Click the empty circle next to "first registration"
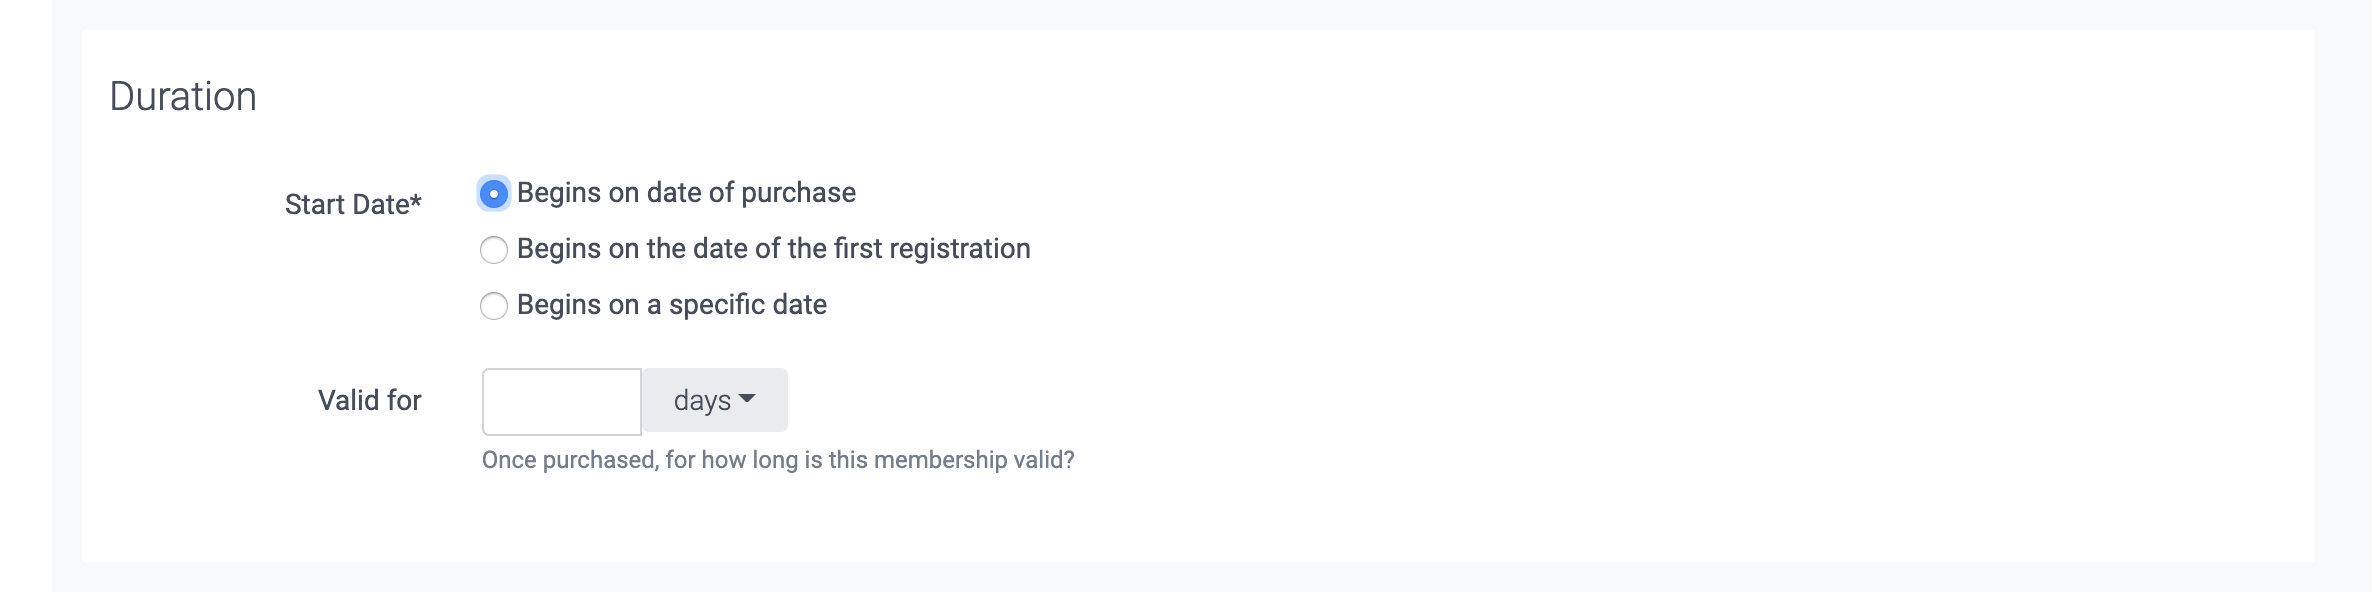 pyautogui.click(x=494, y=250)
